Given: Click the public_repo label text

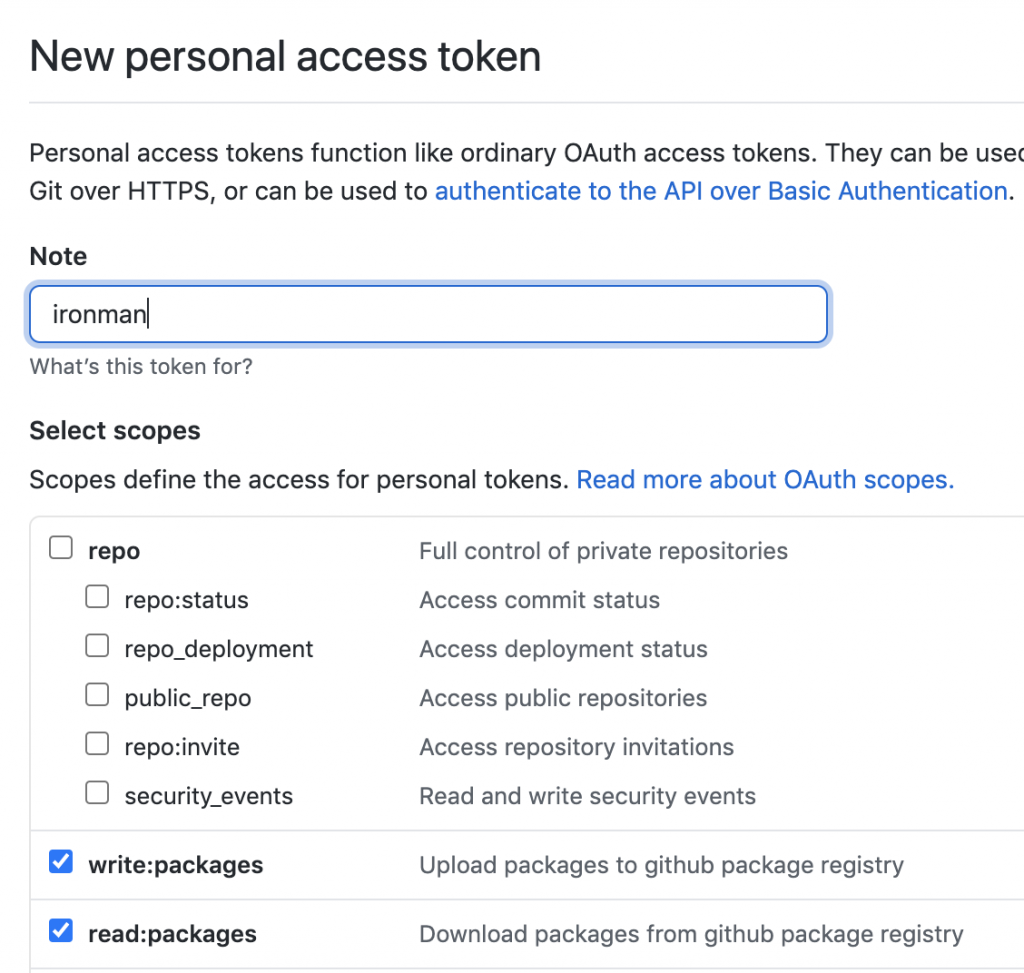Looking at the screenshot, I should pos(187,698).
